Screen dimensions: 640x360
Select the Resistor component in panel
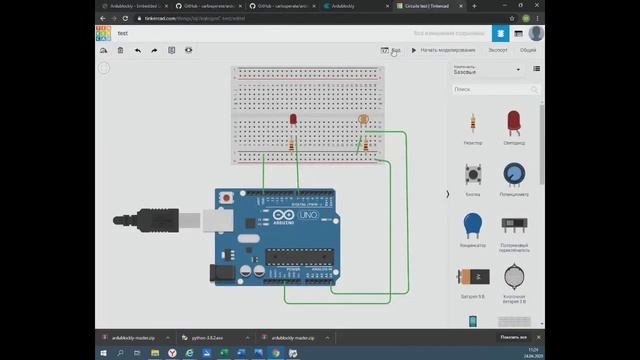coord(473,127)
